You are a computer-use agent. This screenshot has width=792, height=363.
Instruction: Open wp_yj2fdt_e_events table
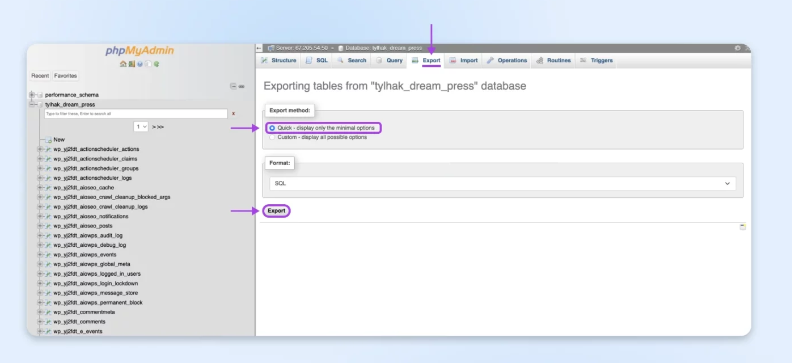[78, 332]
